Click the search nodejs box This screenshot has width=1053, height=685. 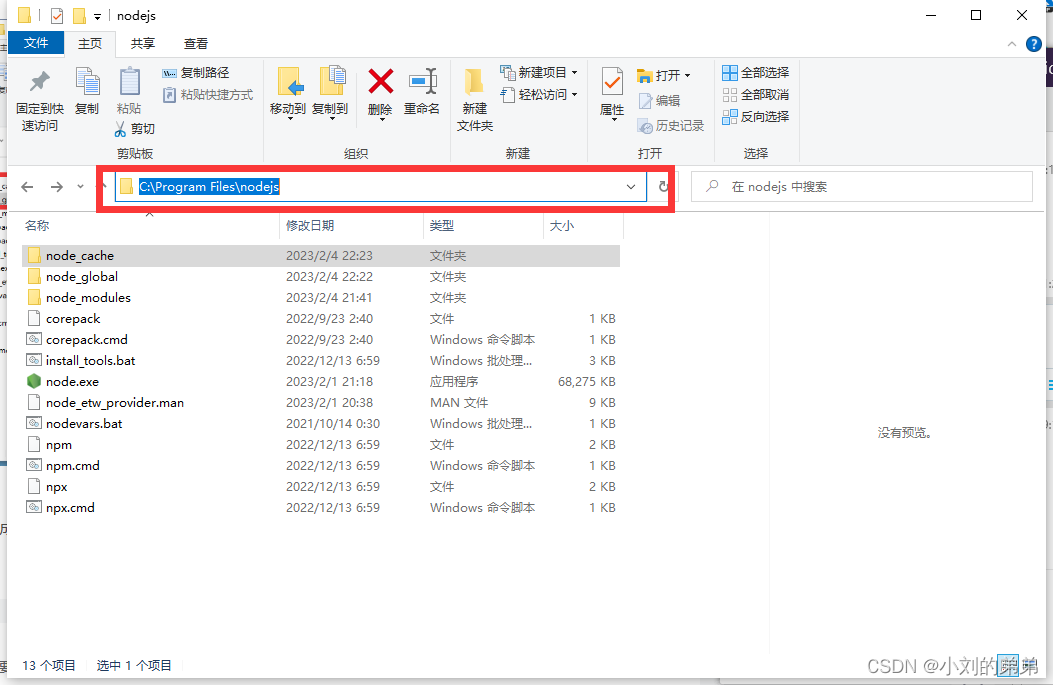pyautogui.click(x=862, y=187)
